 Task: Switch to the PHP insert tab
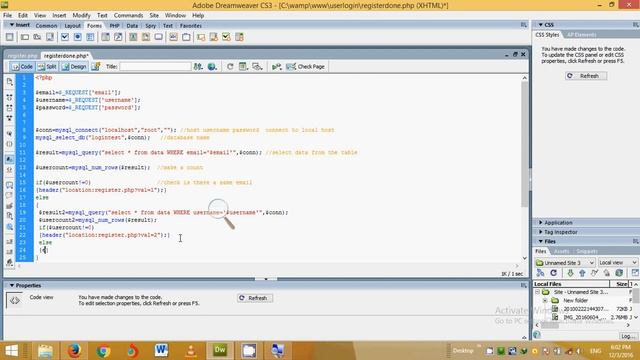(x=114, y=26)
